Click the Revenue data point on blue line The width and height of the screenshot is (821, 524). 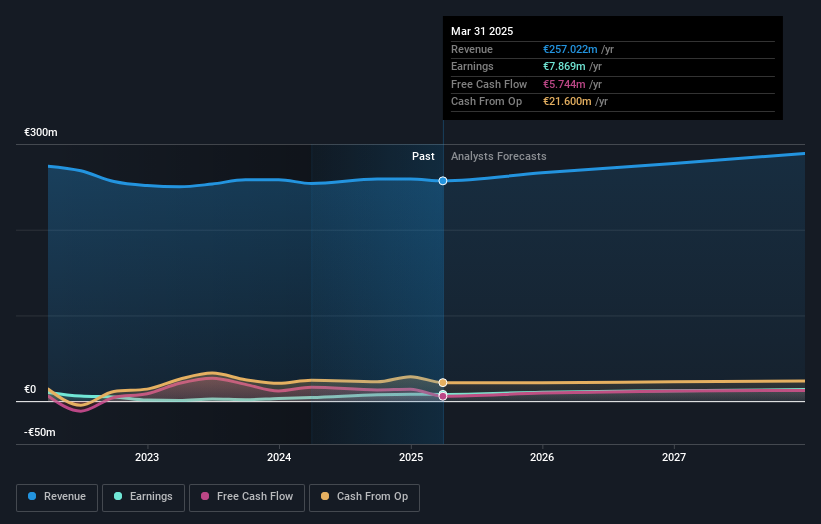coord(443,181)
